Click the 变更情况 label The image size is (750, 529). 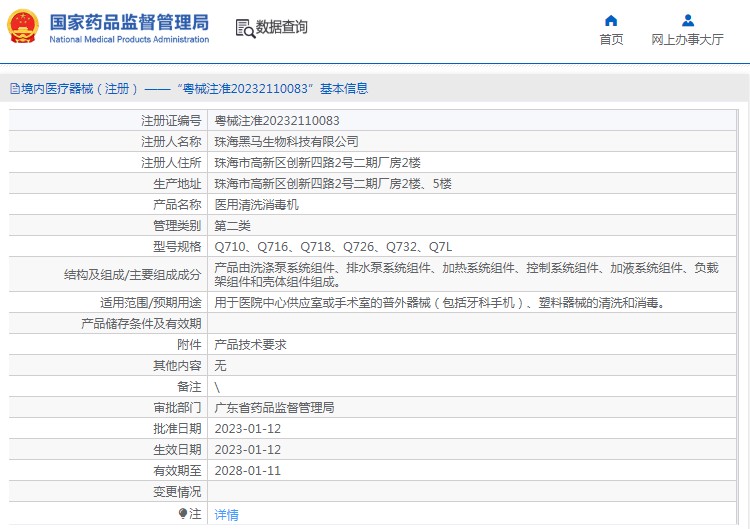tap(177, 492)
